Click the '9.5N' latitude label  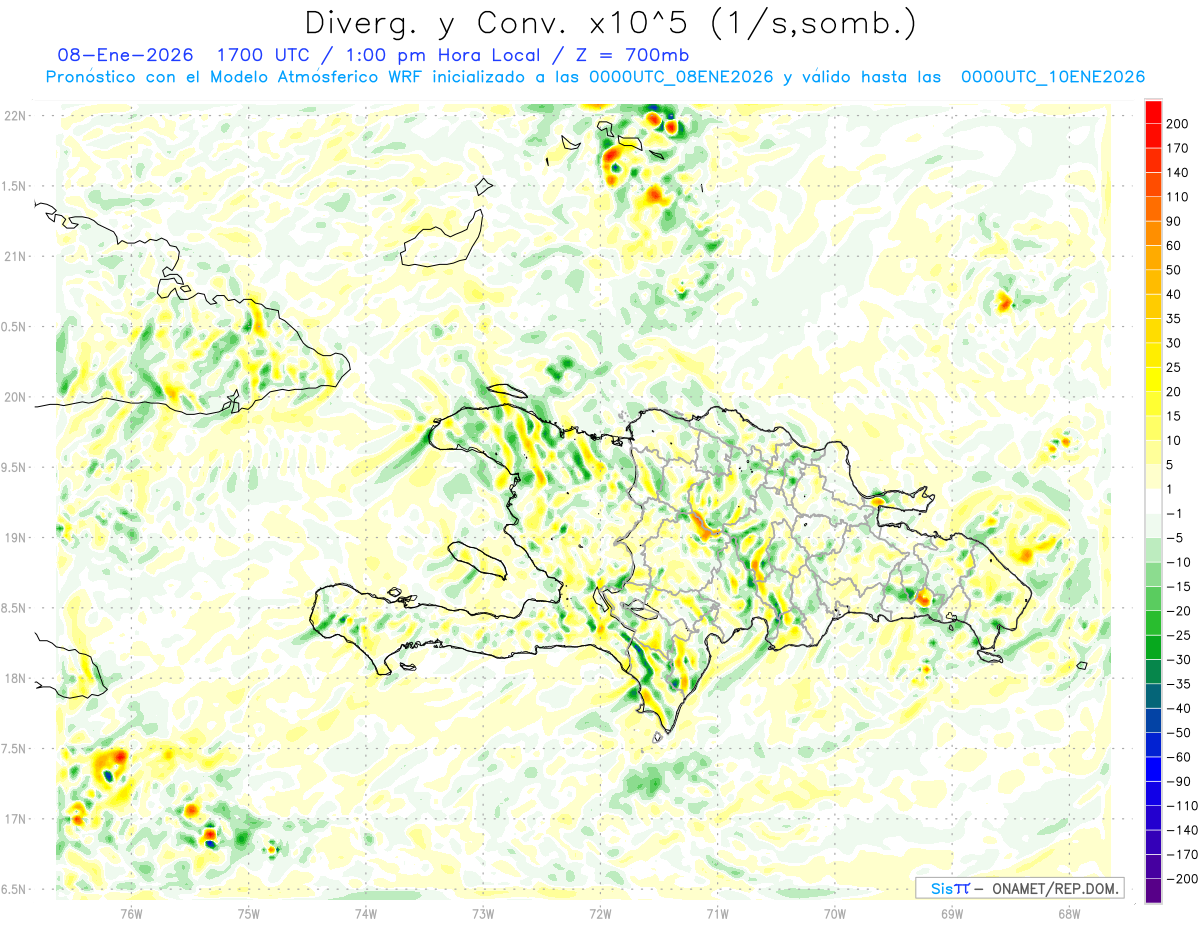(x=14, y=467)
